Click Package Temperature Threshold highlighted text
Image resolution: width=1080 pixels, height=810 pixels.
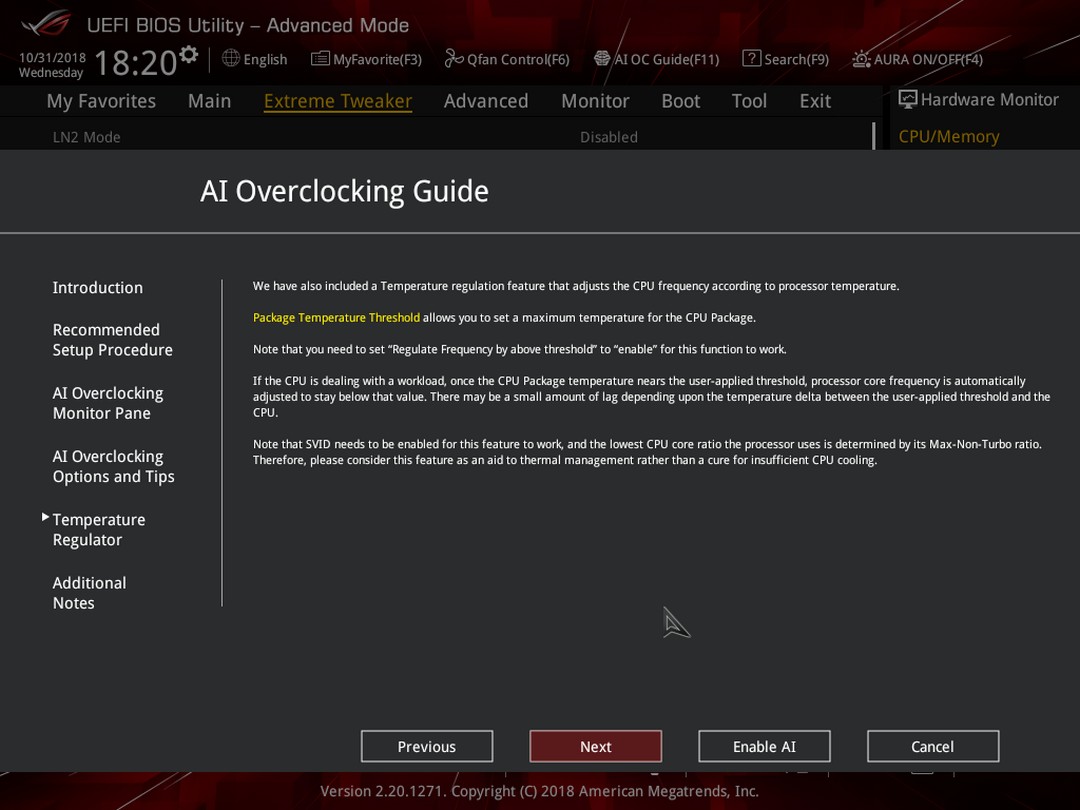click(336, 318)
